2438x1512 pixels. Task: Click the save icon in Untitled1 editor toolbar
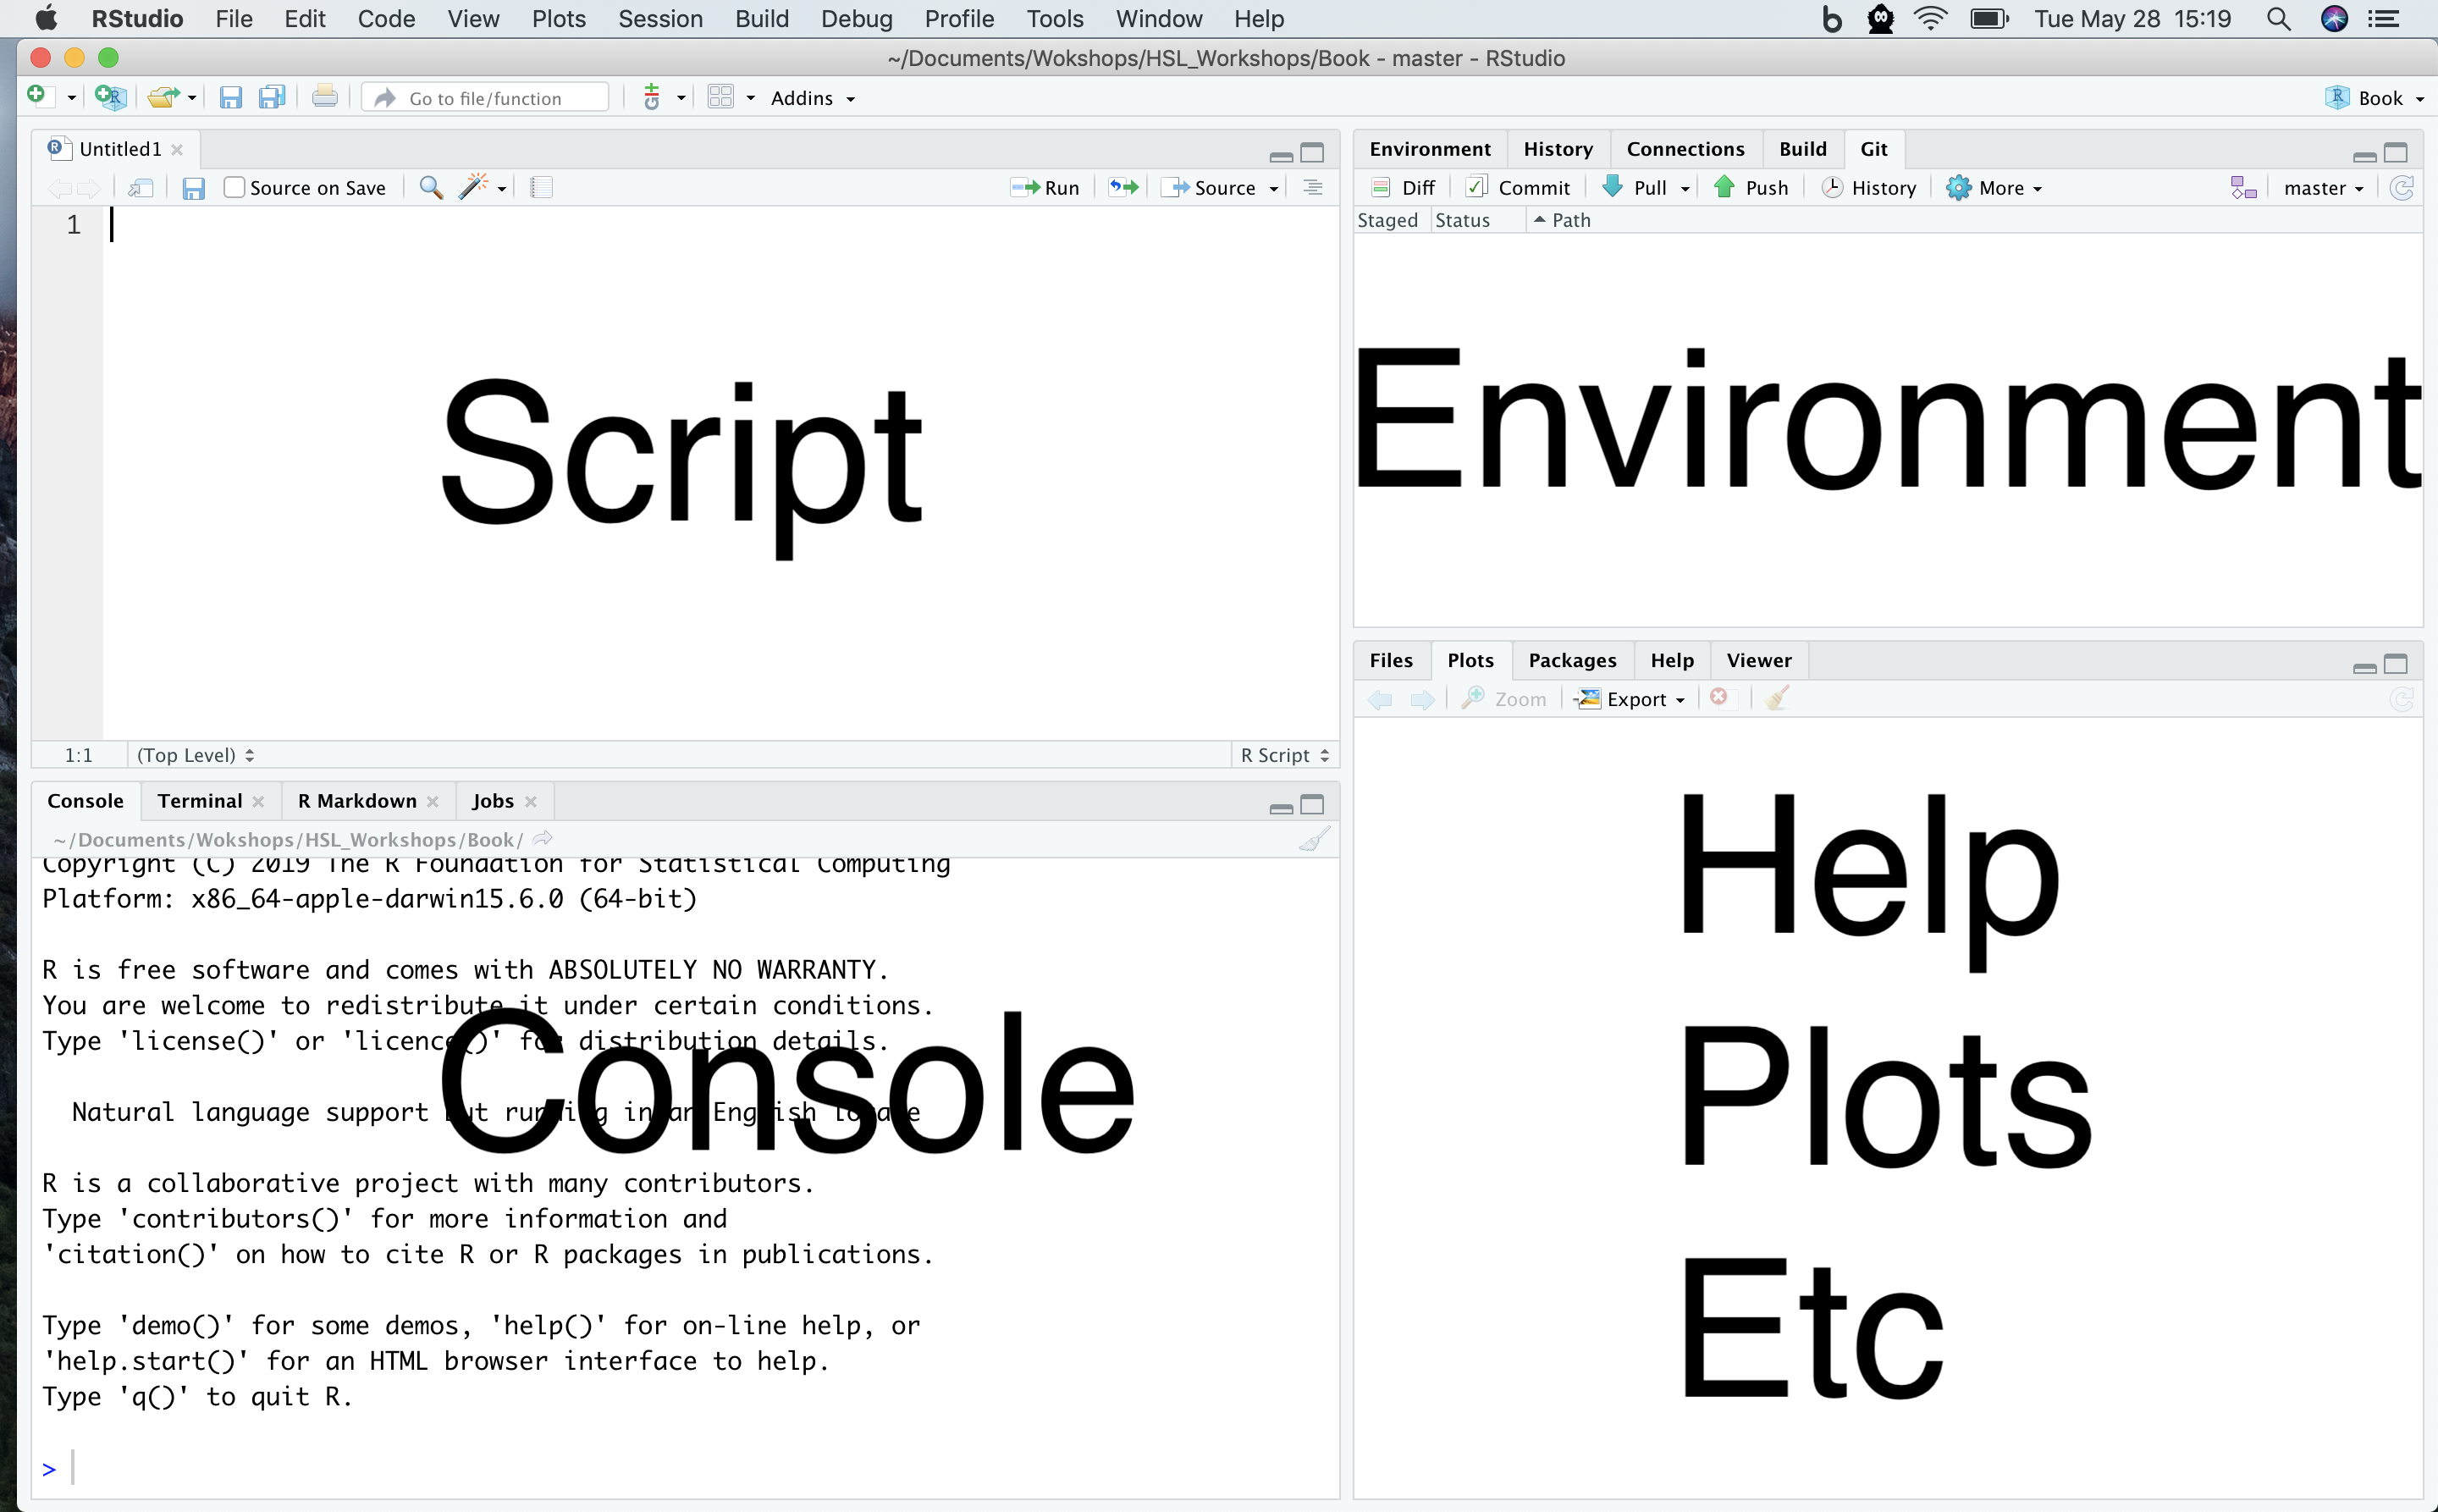pyautogui.click(x=194, y=188)
